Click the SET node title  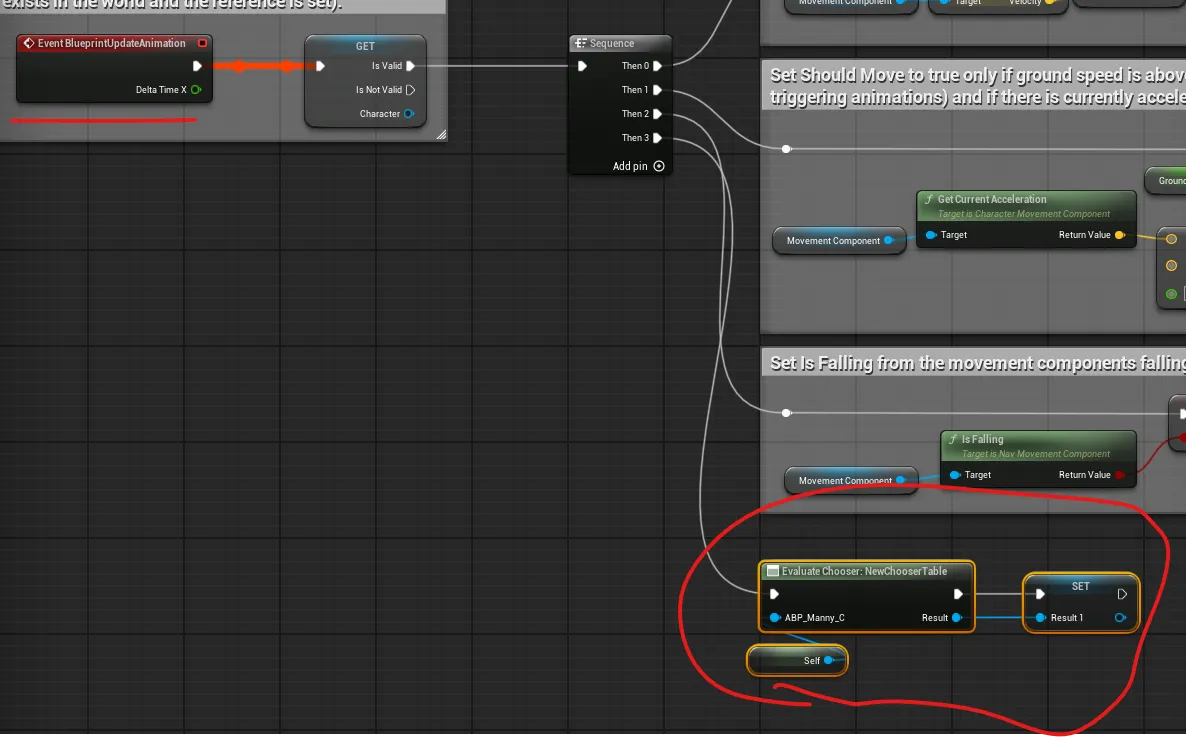1080,586
